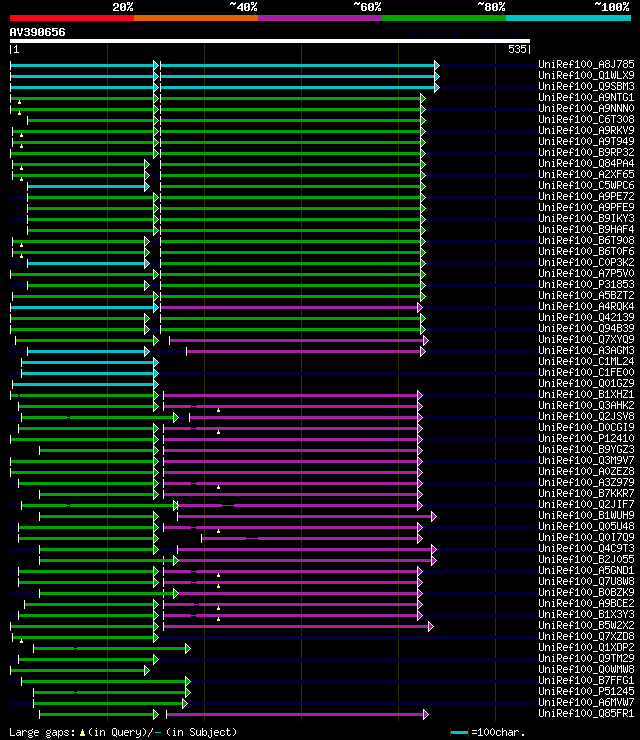Click the UniRef100_A4RQK4 label
640x740 pixels.
tap(586, 306)
